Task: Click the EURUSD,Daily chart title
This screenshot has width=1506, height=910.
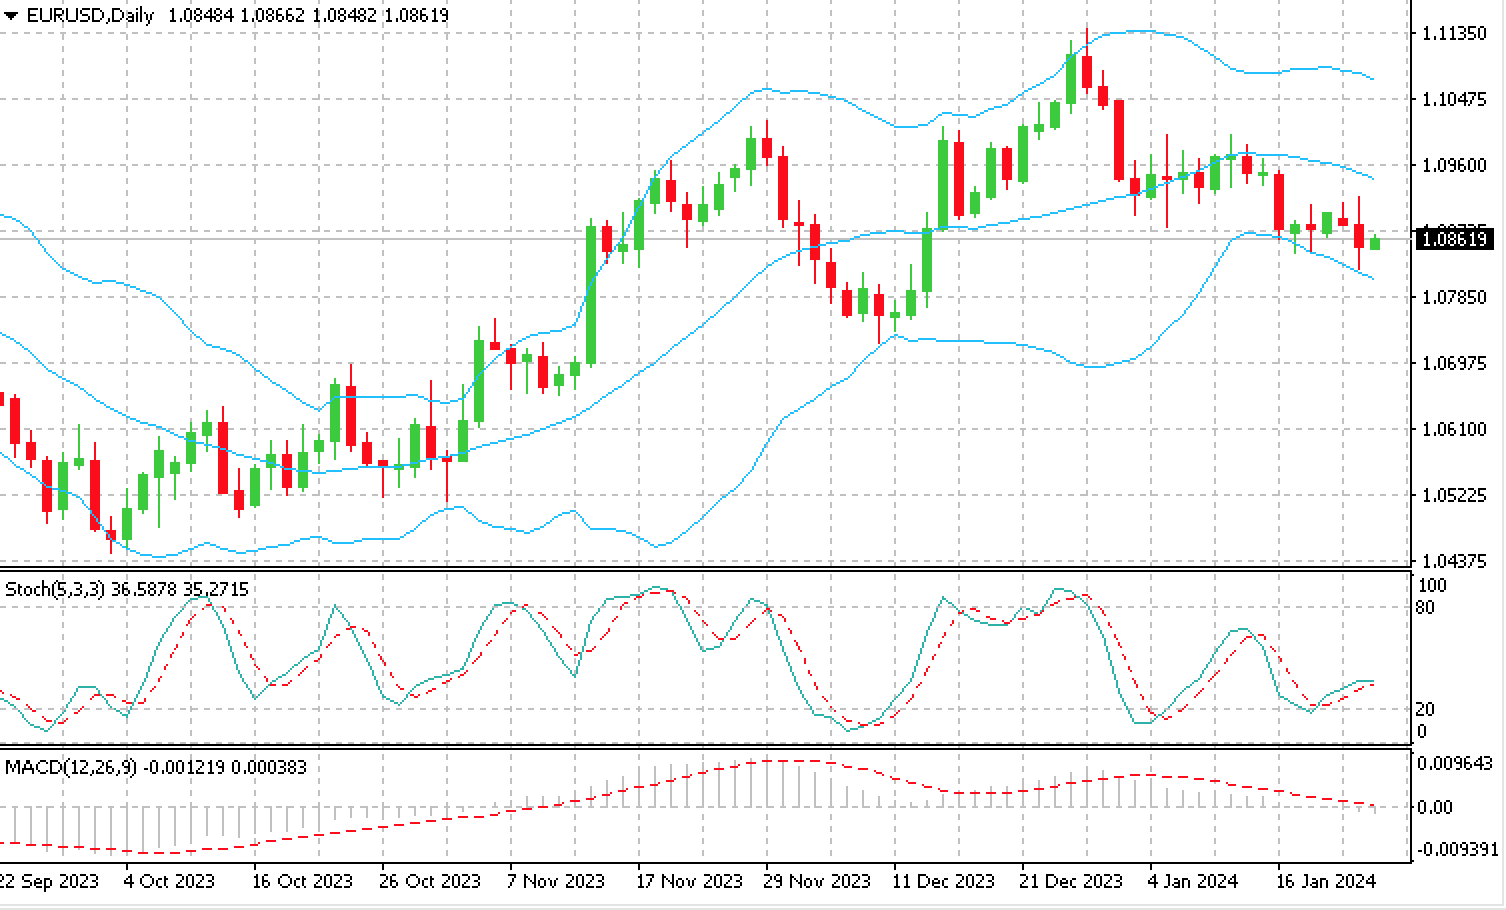Action: pos(90,16)
